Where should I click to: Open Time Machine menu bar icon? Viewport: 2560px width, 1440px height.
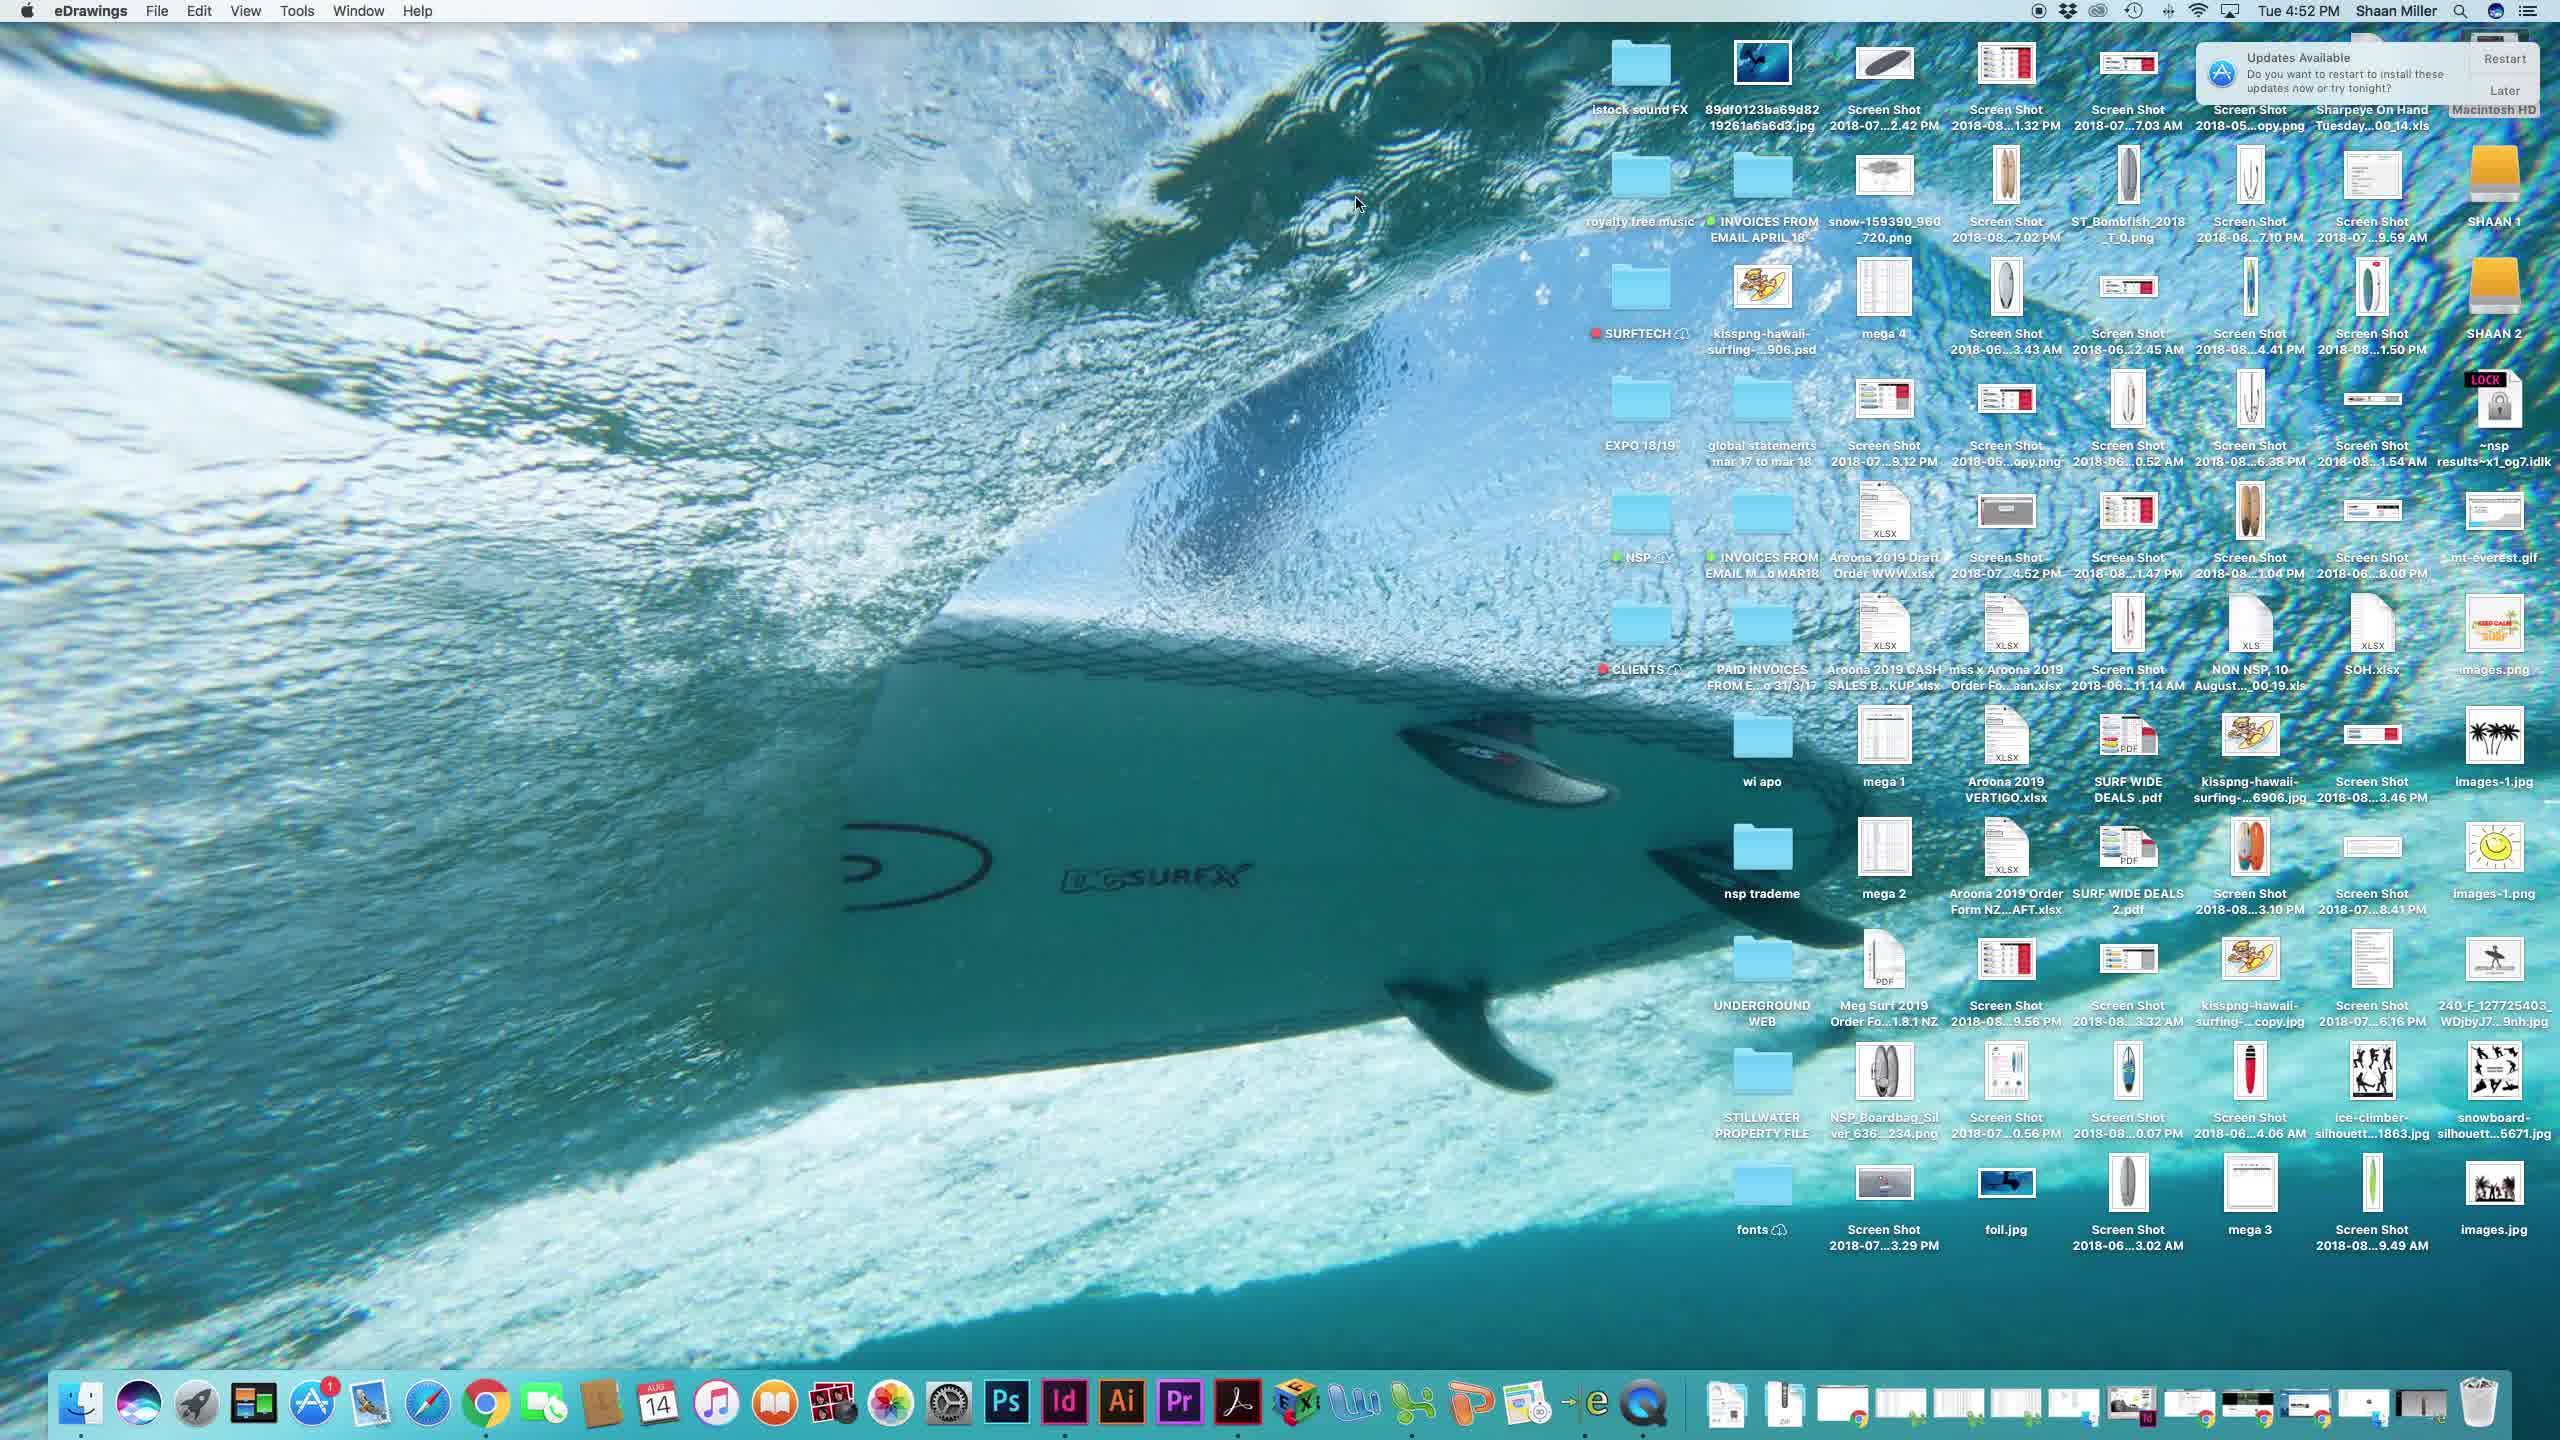coord(2133,11)
